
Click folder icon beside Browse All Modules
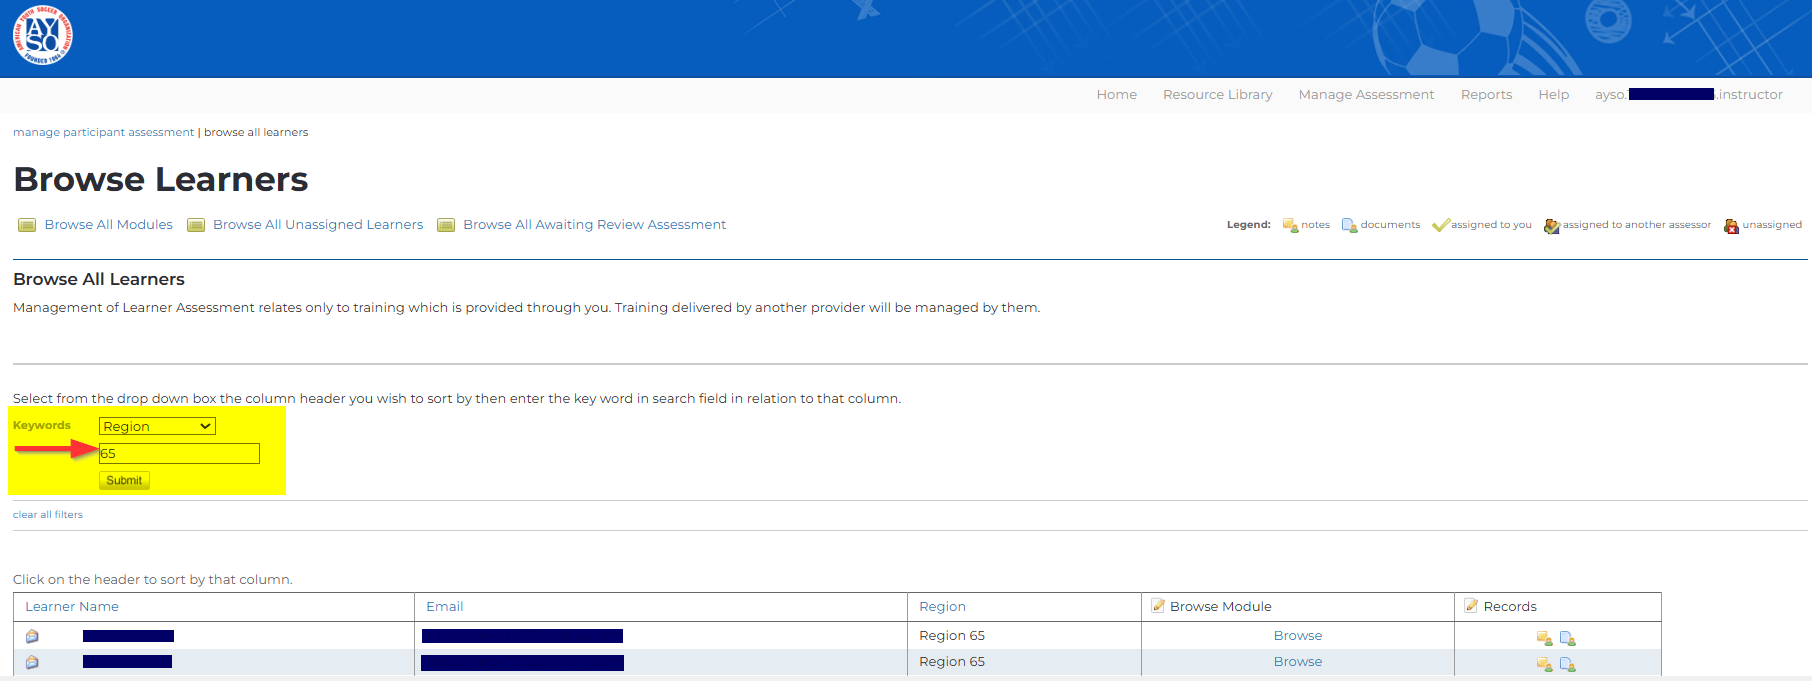tap(27, 225)
